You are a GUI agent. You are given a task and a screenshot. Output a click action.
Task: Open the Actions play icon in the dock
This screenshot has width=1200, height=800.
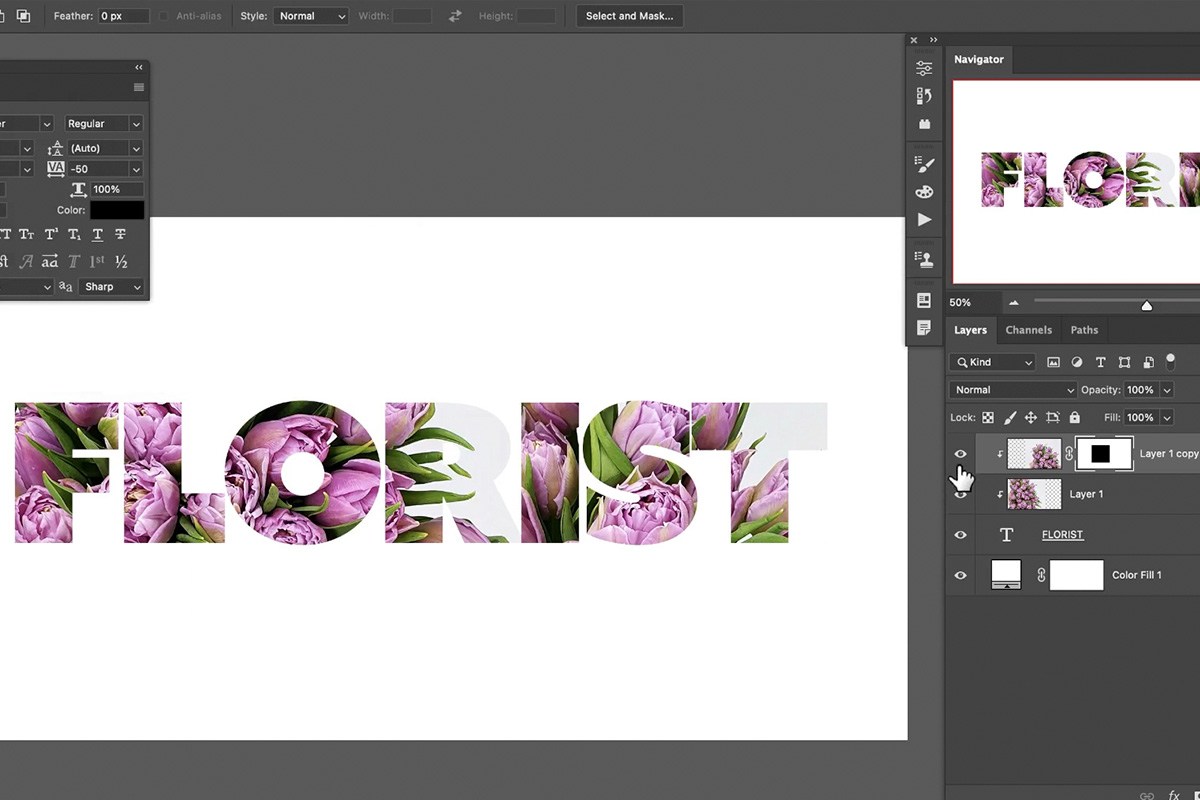[924, 220]
